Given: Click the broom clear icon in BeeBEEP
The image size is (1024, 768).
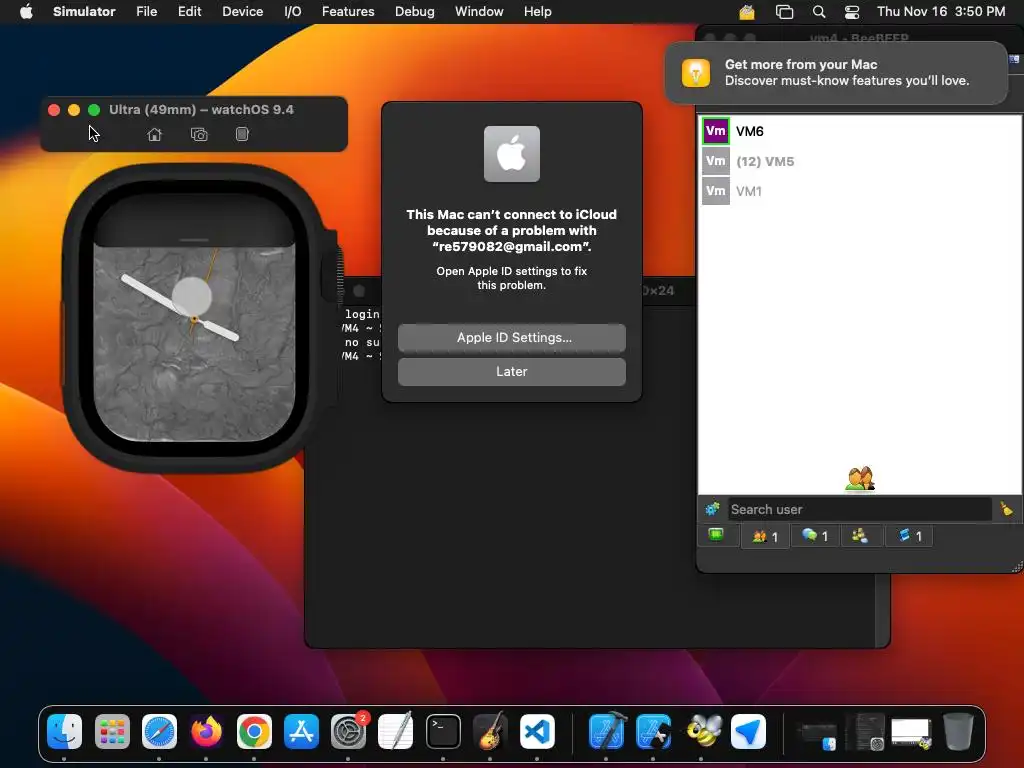Looking at the screenshot, I should pyautogui.click(x=1006, y=509).
